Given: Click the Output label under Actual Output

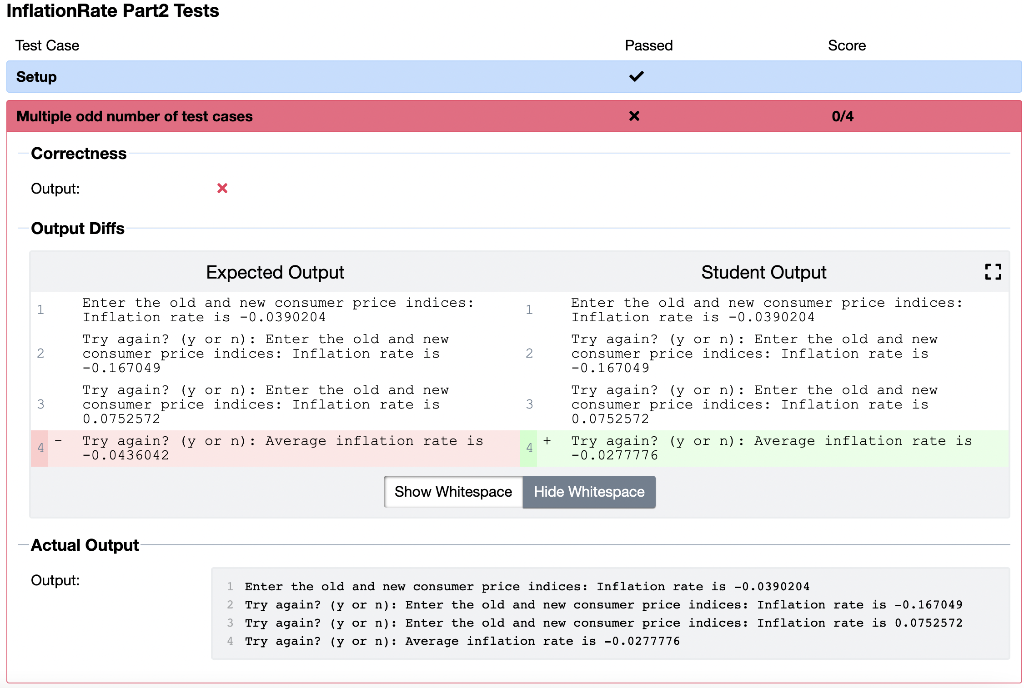Looking at the screenshot, I should 55,580.
